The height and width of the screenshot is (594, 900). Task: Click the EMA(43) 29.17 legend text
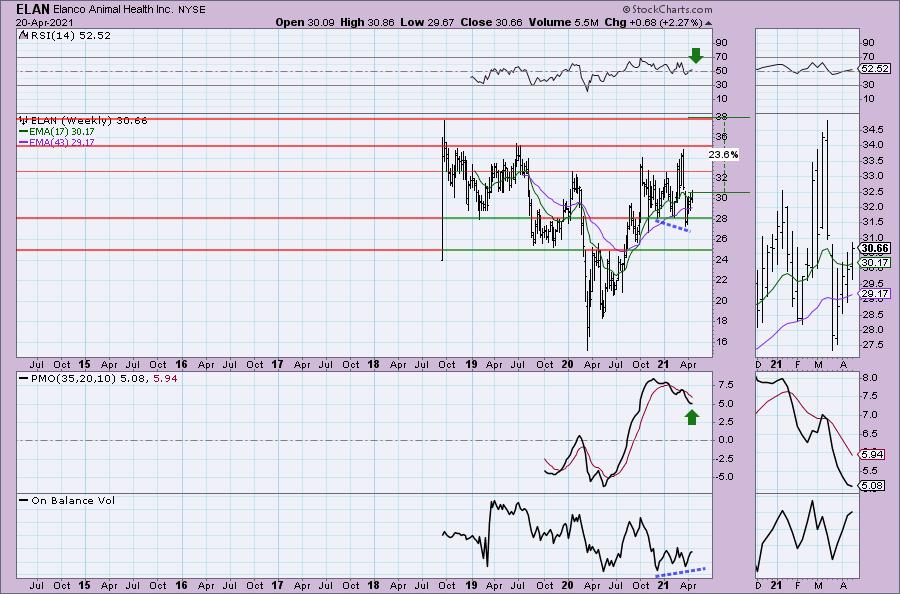pos(62,142)
